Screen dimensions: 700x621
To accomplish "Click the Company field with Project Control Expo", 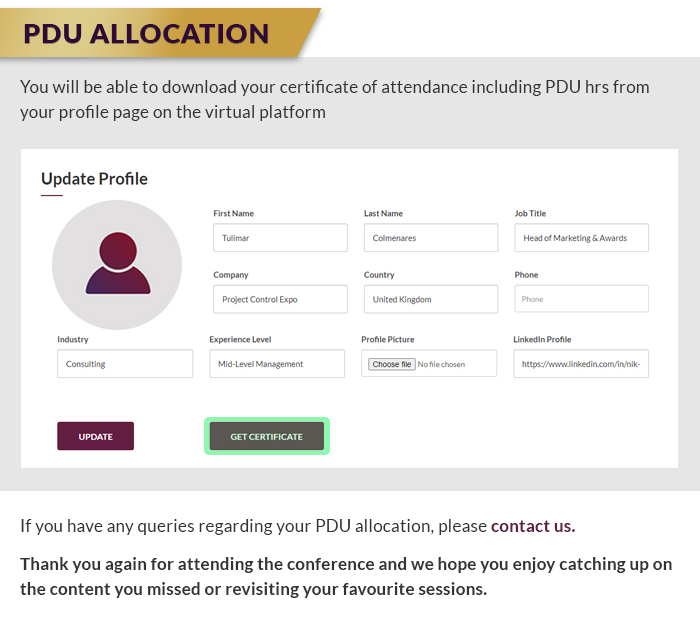I will [280, 299].
